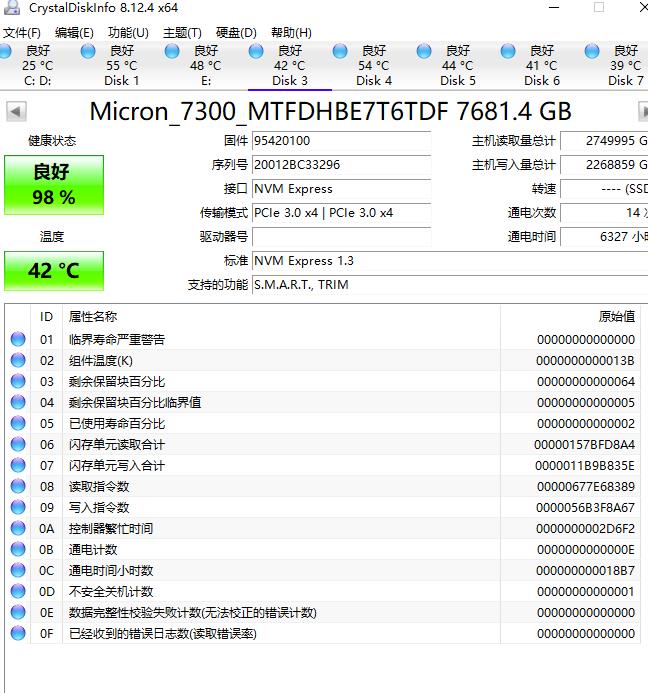This screenshot has height=693, width=648.
Task: Click the NVM Express 1.3 standard field
Action: (450, 261)
